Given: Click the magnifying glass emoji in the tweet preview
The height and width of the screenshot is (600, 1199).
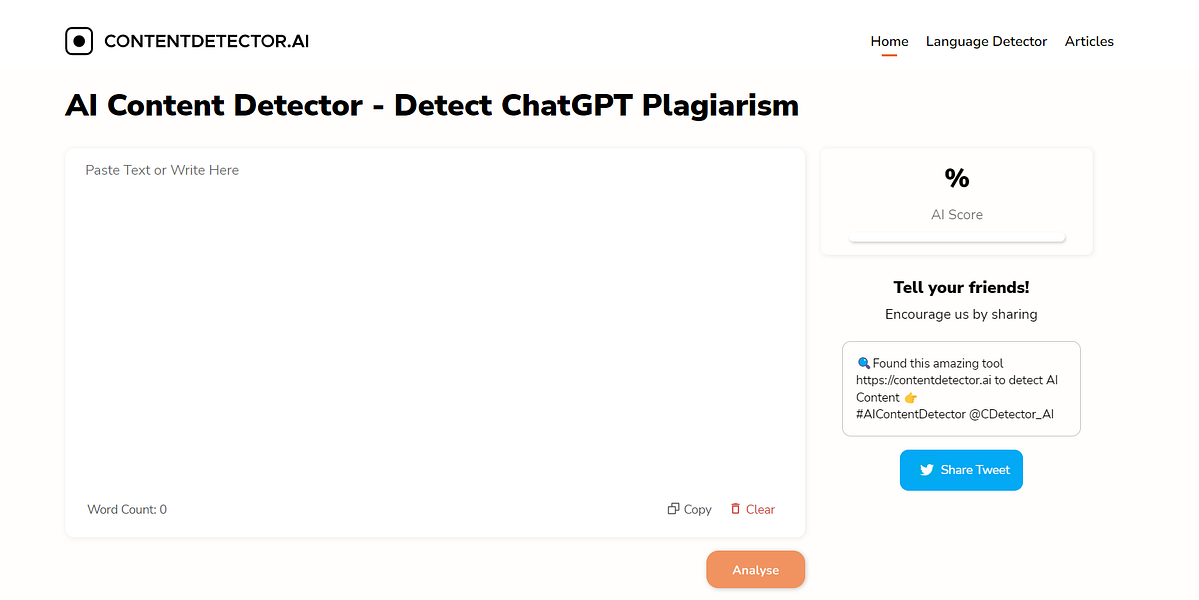Looking at the screenshot, I should pos(864,362).
